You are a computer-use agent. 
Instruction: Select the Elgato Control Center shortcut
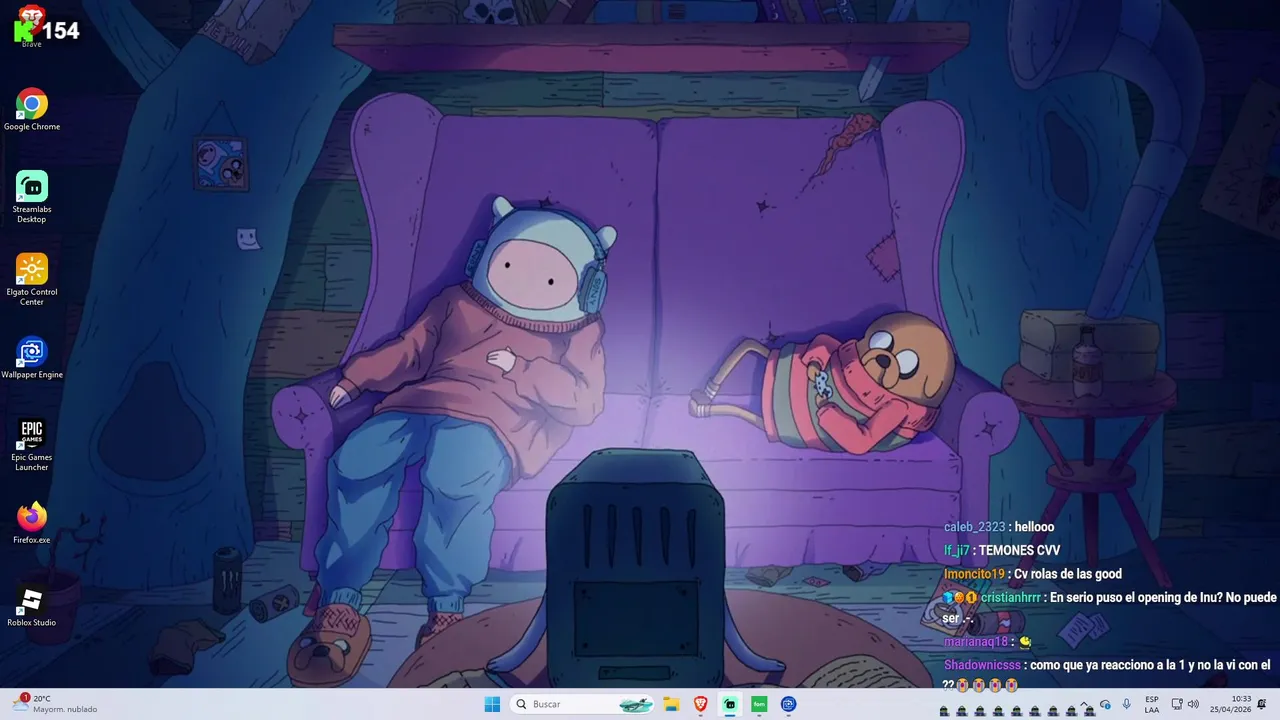click(x=31, y=280)
